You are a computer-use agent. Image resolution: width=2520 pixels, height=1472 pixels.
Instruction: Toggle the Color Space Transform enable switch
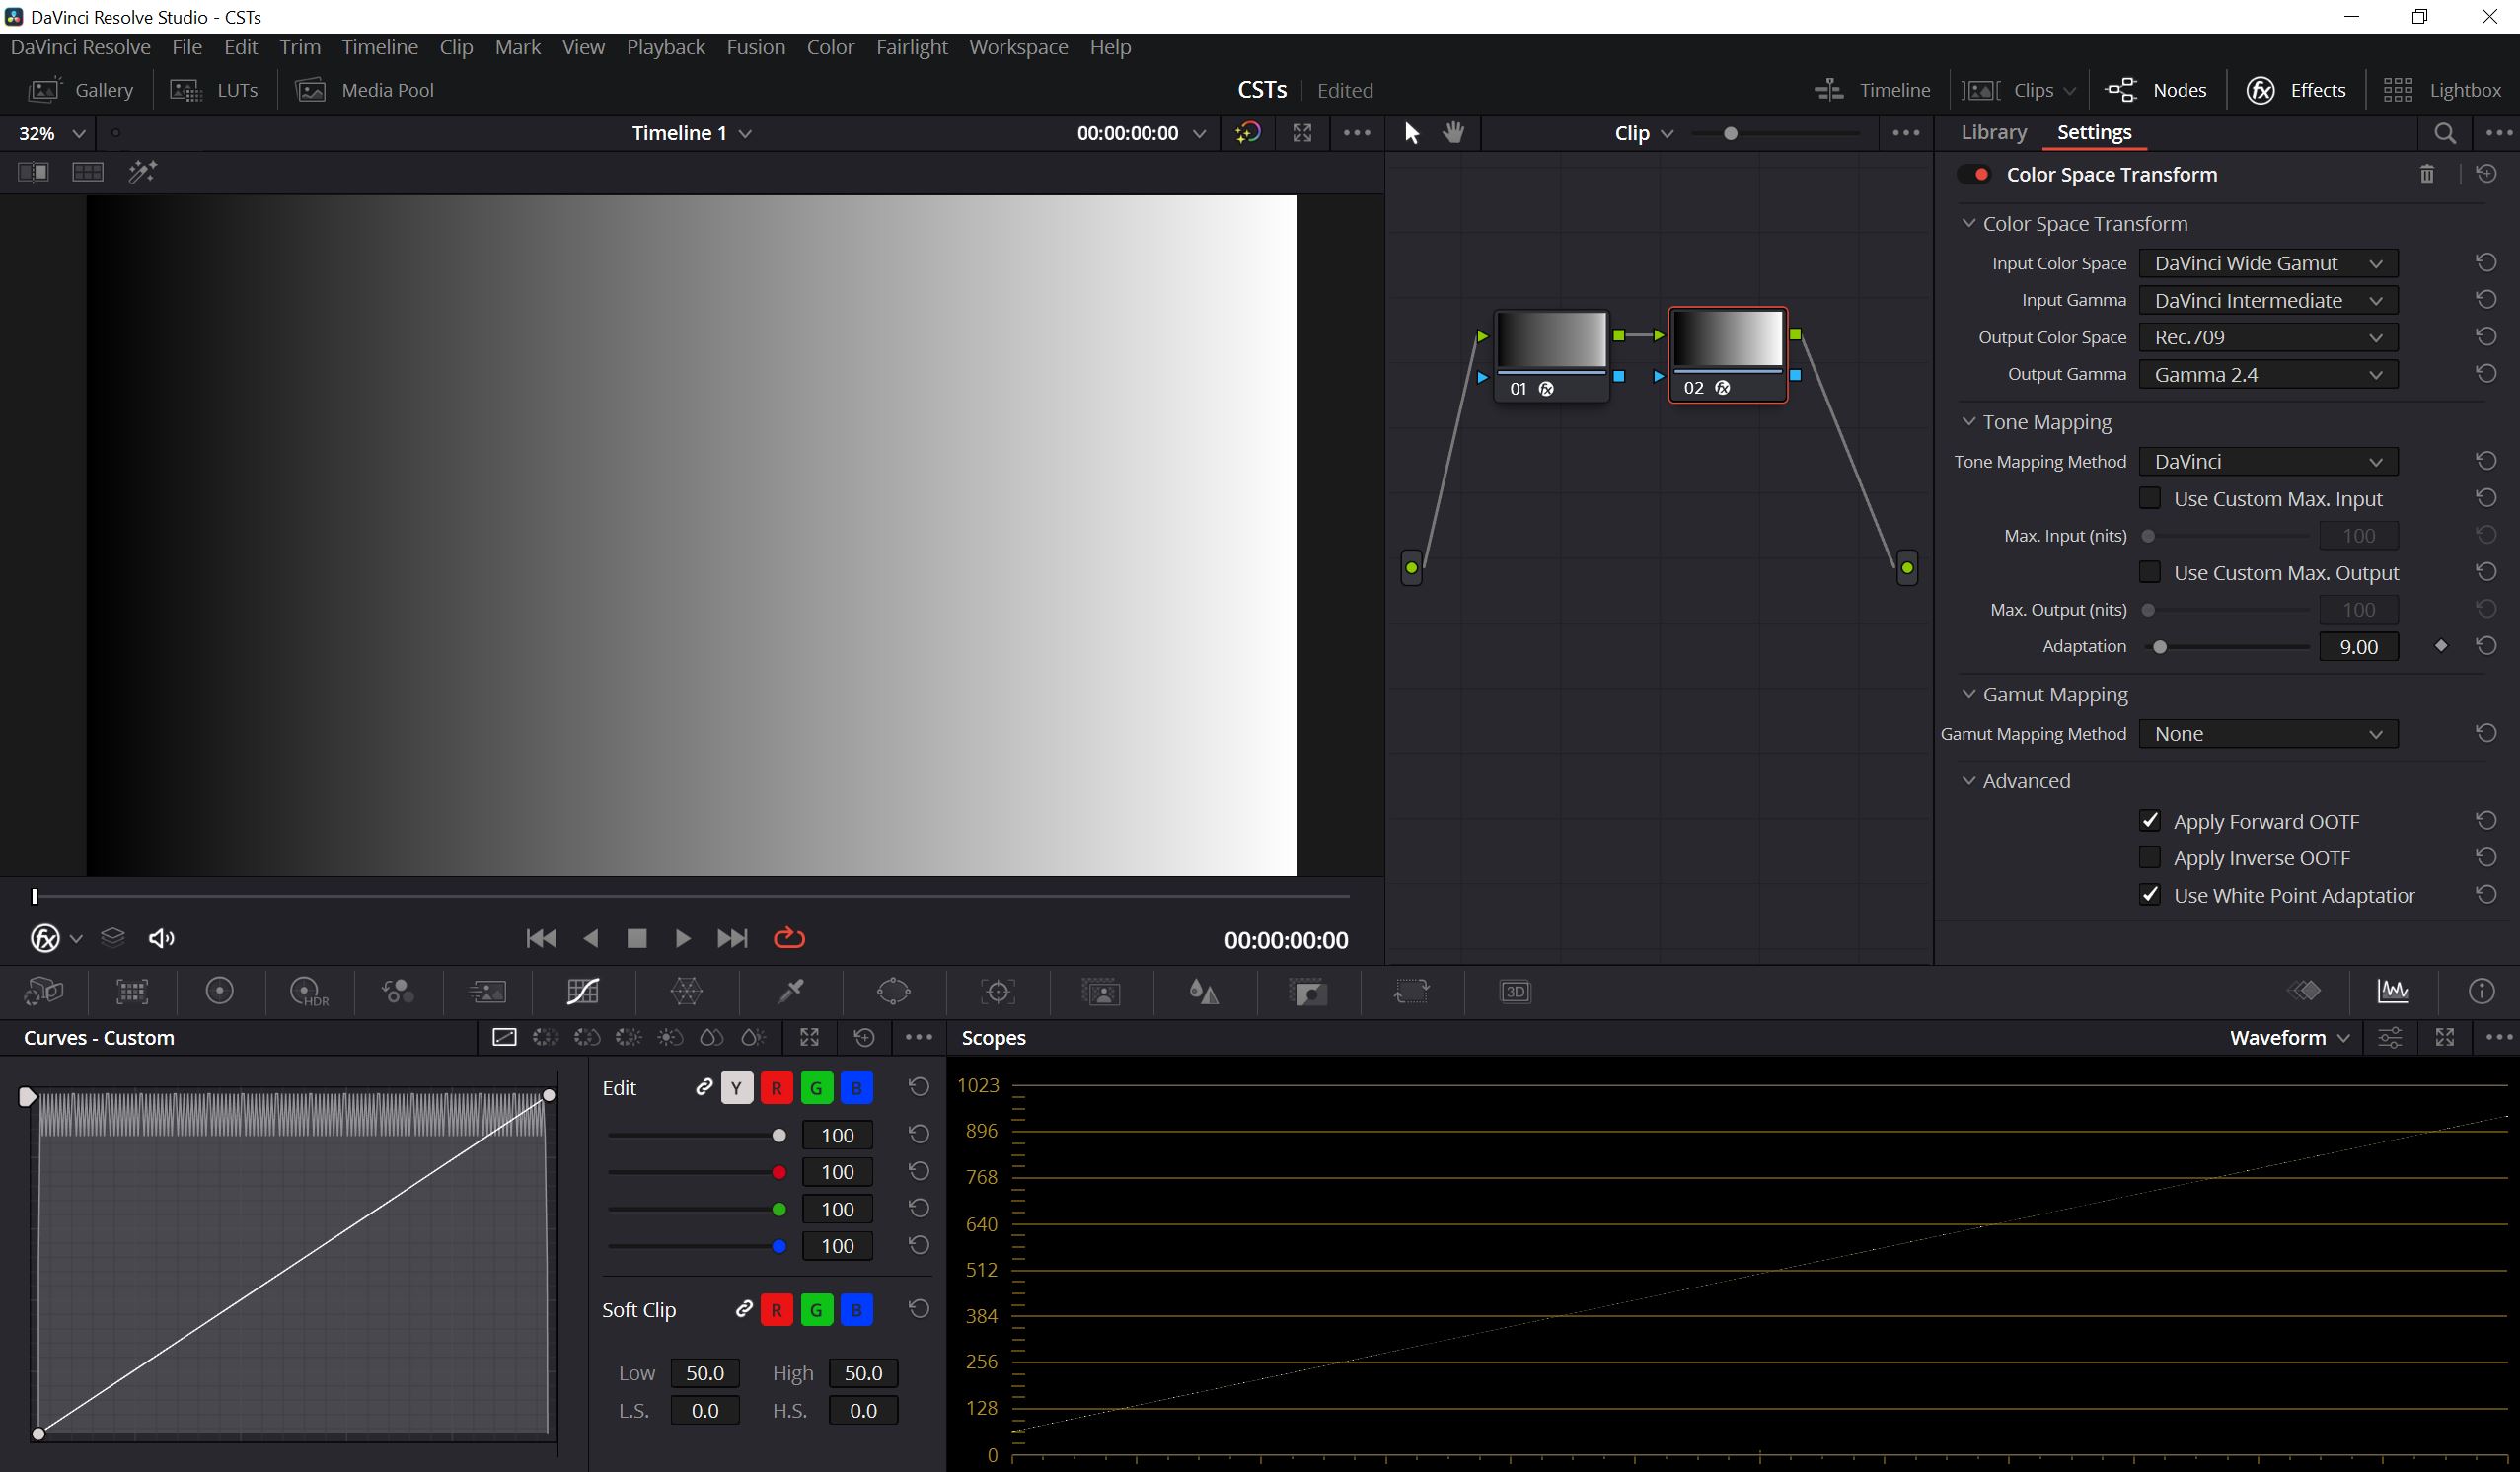click(x=1975, y=175)
